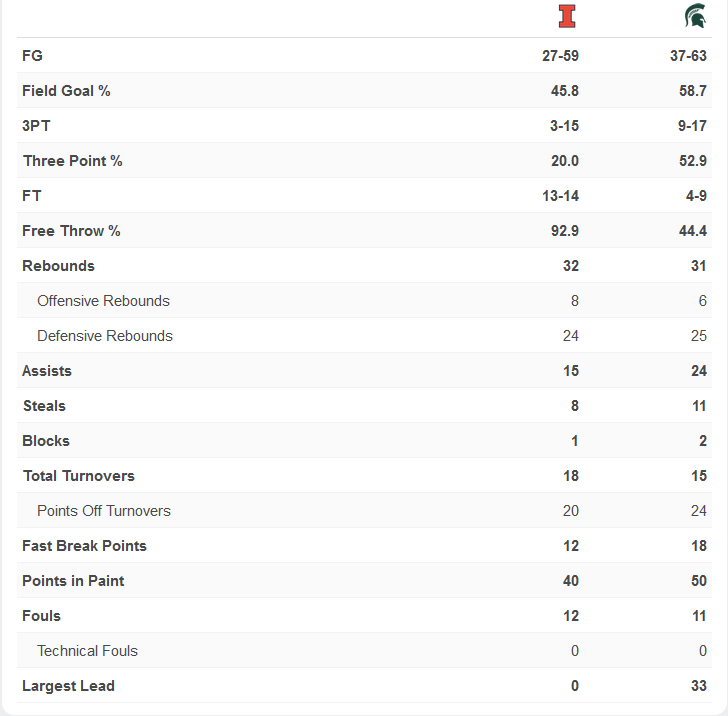Click the Technical Fouls sub-row label

[87, 651]
